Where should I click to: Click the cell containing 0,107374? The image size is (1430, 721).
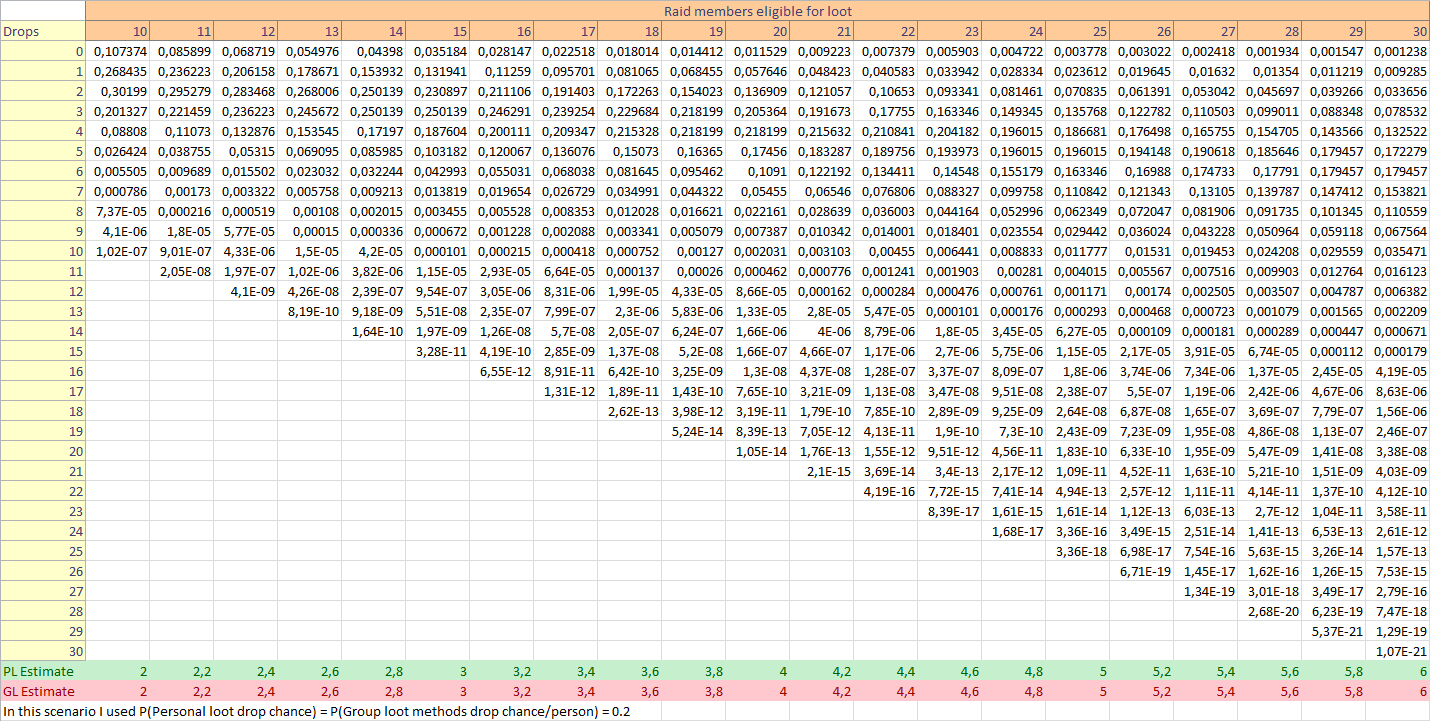click(x=118, y=51)
